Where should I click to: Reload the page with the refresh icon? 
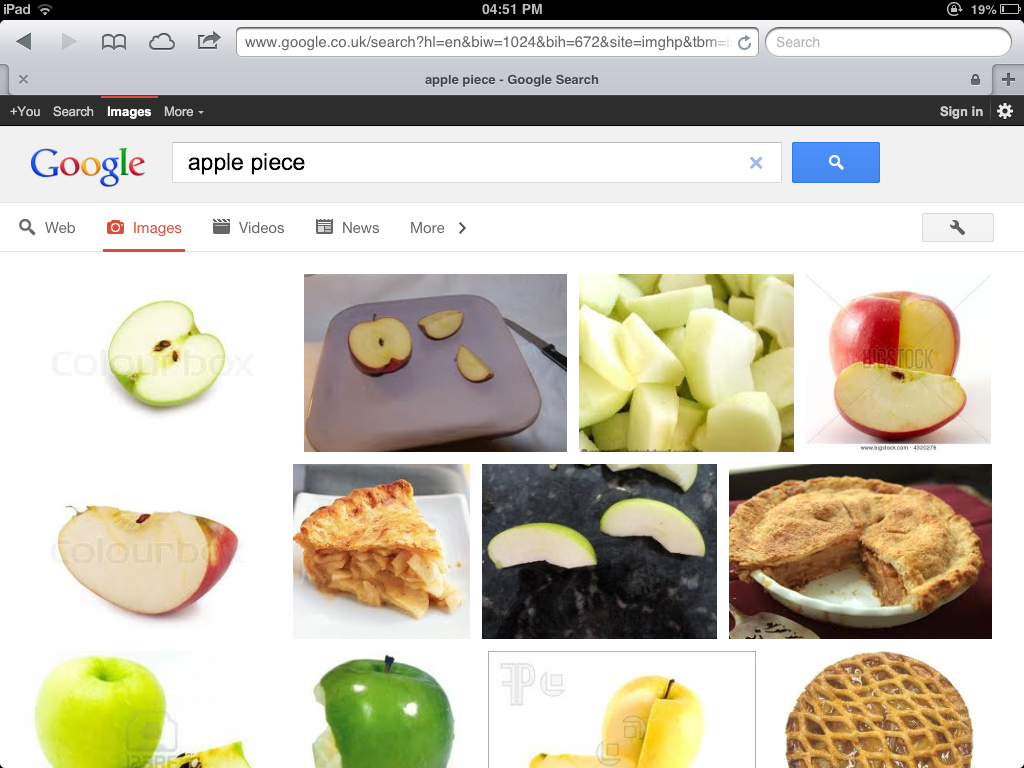click(x=744, y=42)
